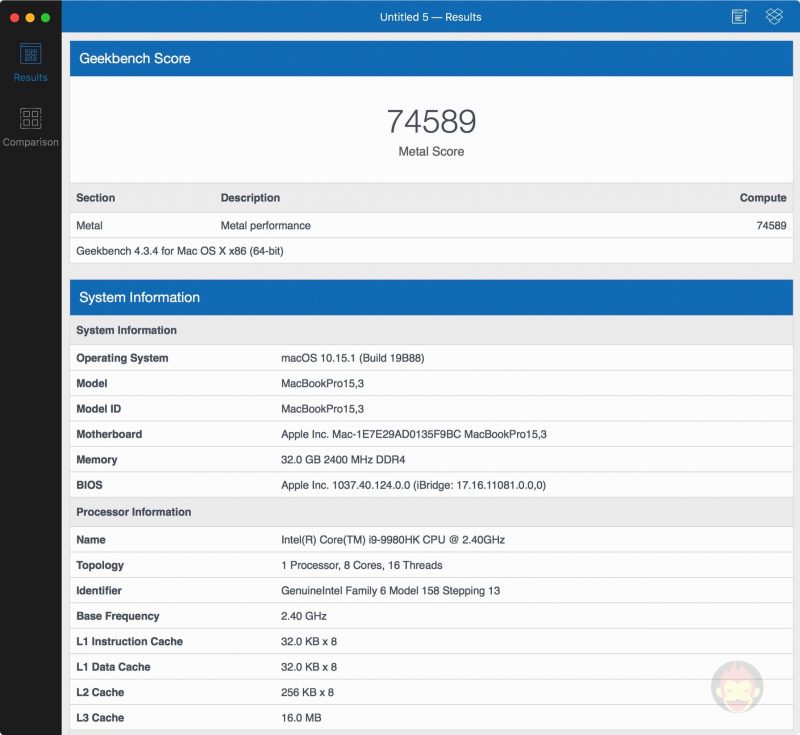Select the Name row with i9-9980HK CPU
This screenshot has width=800, height=735.
[300, 539]
